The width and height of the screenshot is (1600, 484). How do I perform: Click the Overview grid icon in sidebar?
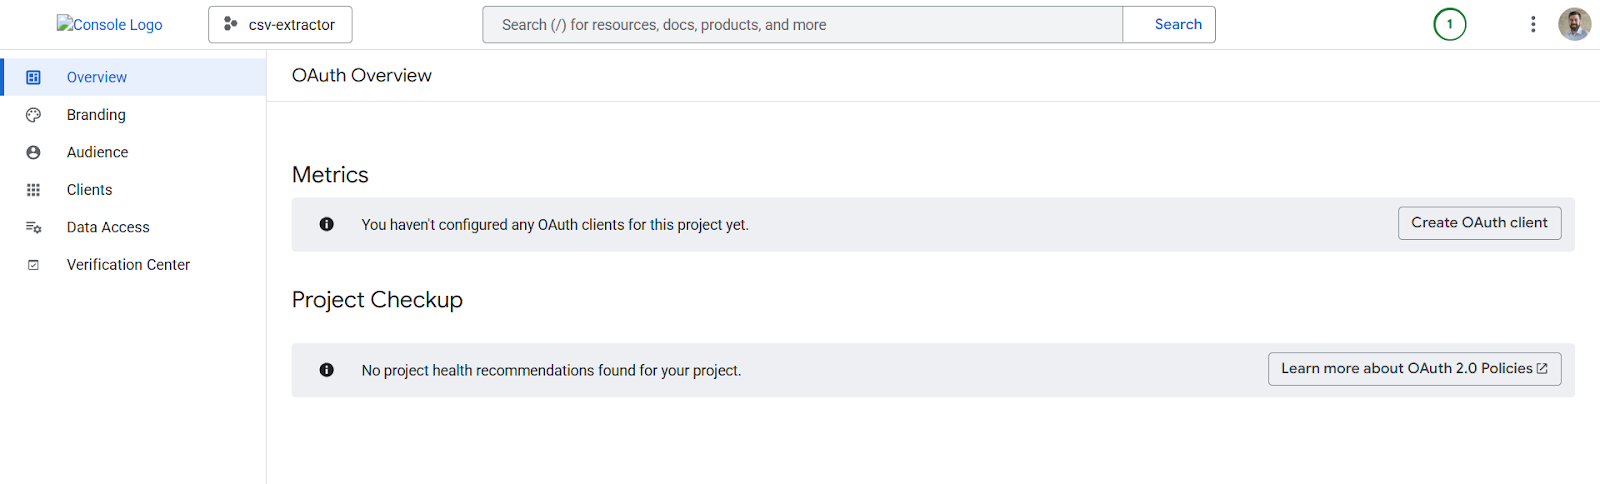pyautogui.click(x=33, y=77)
